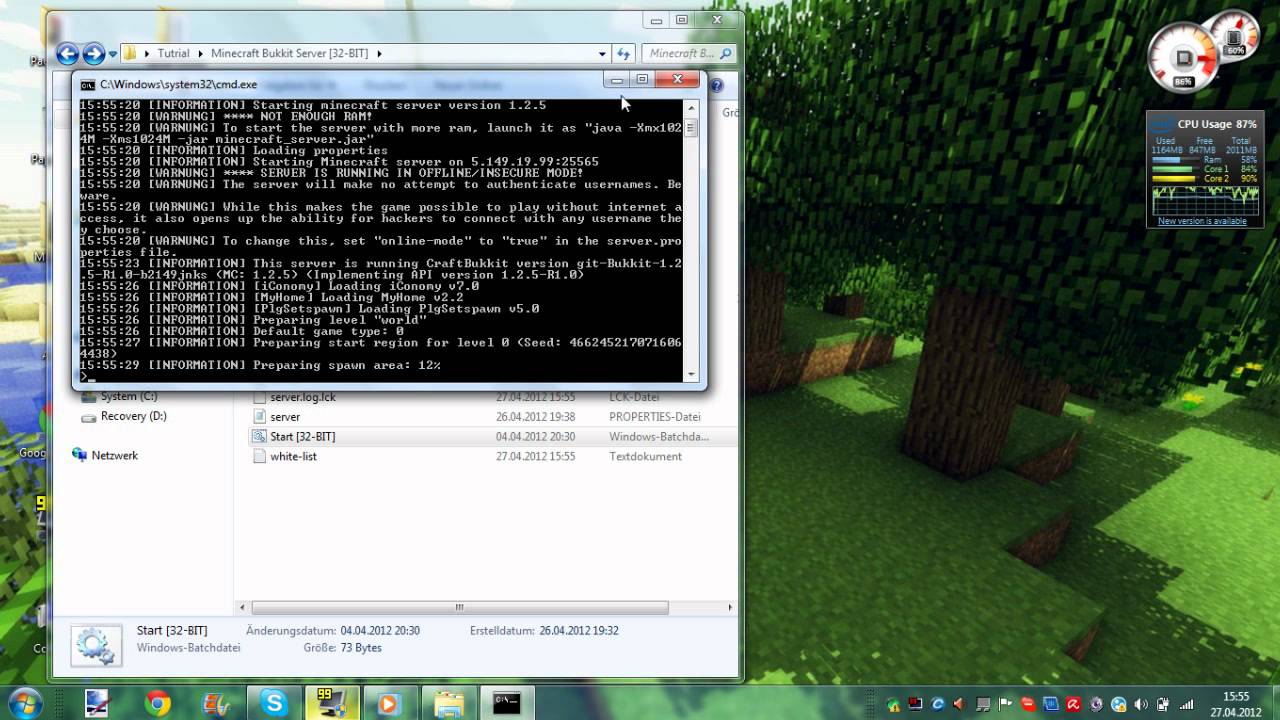The image size is (1280, 720).
Task: Click the cmd.exe title bar icon
Action: pyautogui.click(x=88, y=85)
